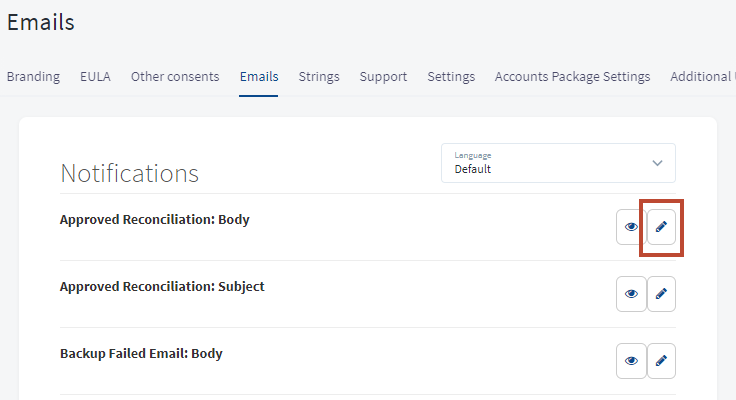Open the Language dropdown
The width and height of the screenshot is (736, 400).
[x=559, y=163]
